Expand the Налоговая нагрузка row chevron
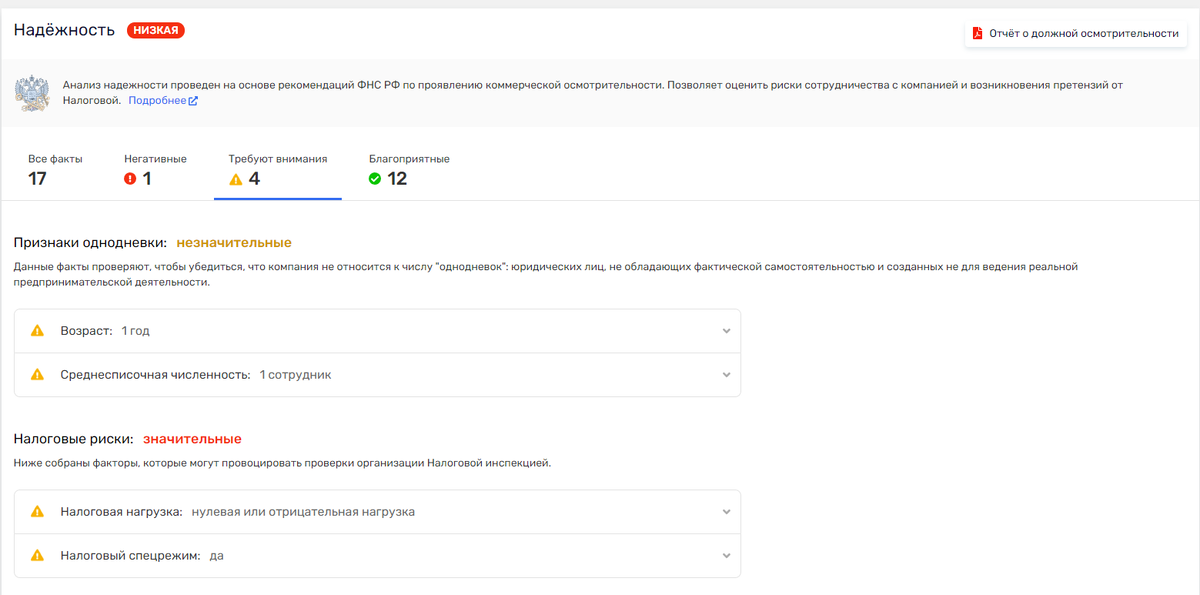The image size is (1200, 595). click(x=727, y=512)
